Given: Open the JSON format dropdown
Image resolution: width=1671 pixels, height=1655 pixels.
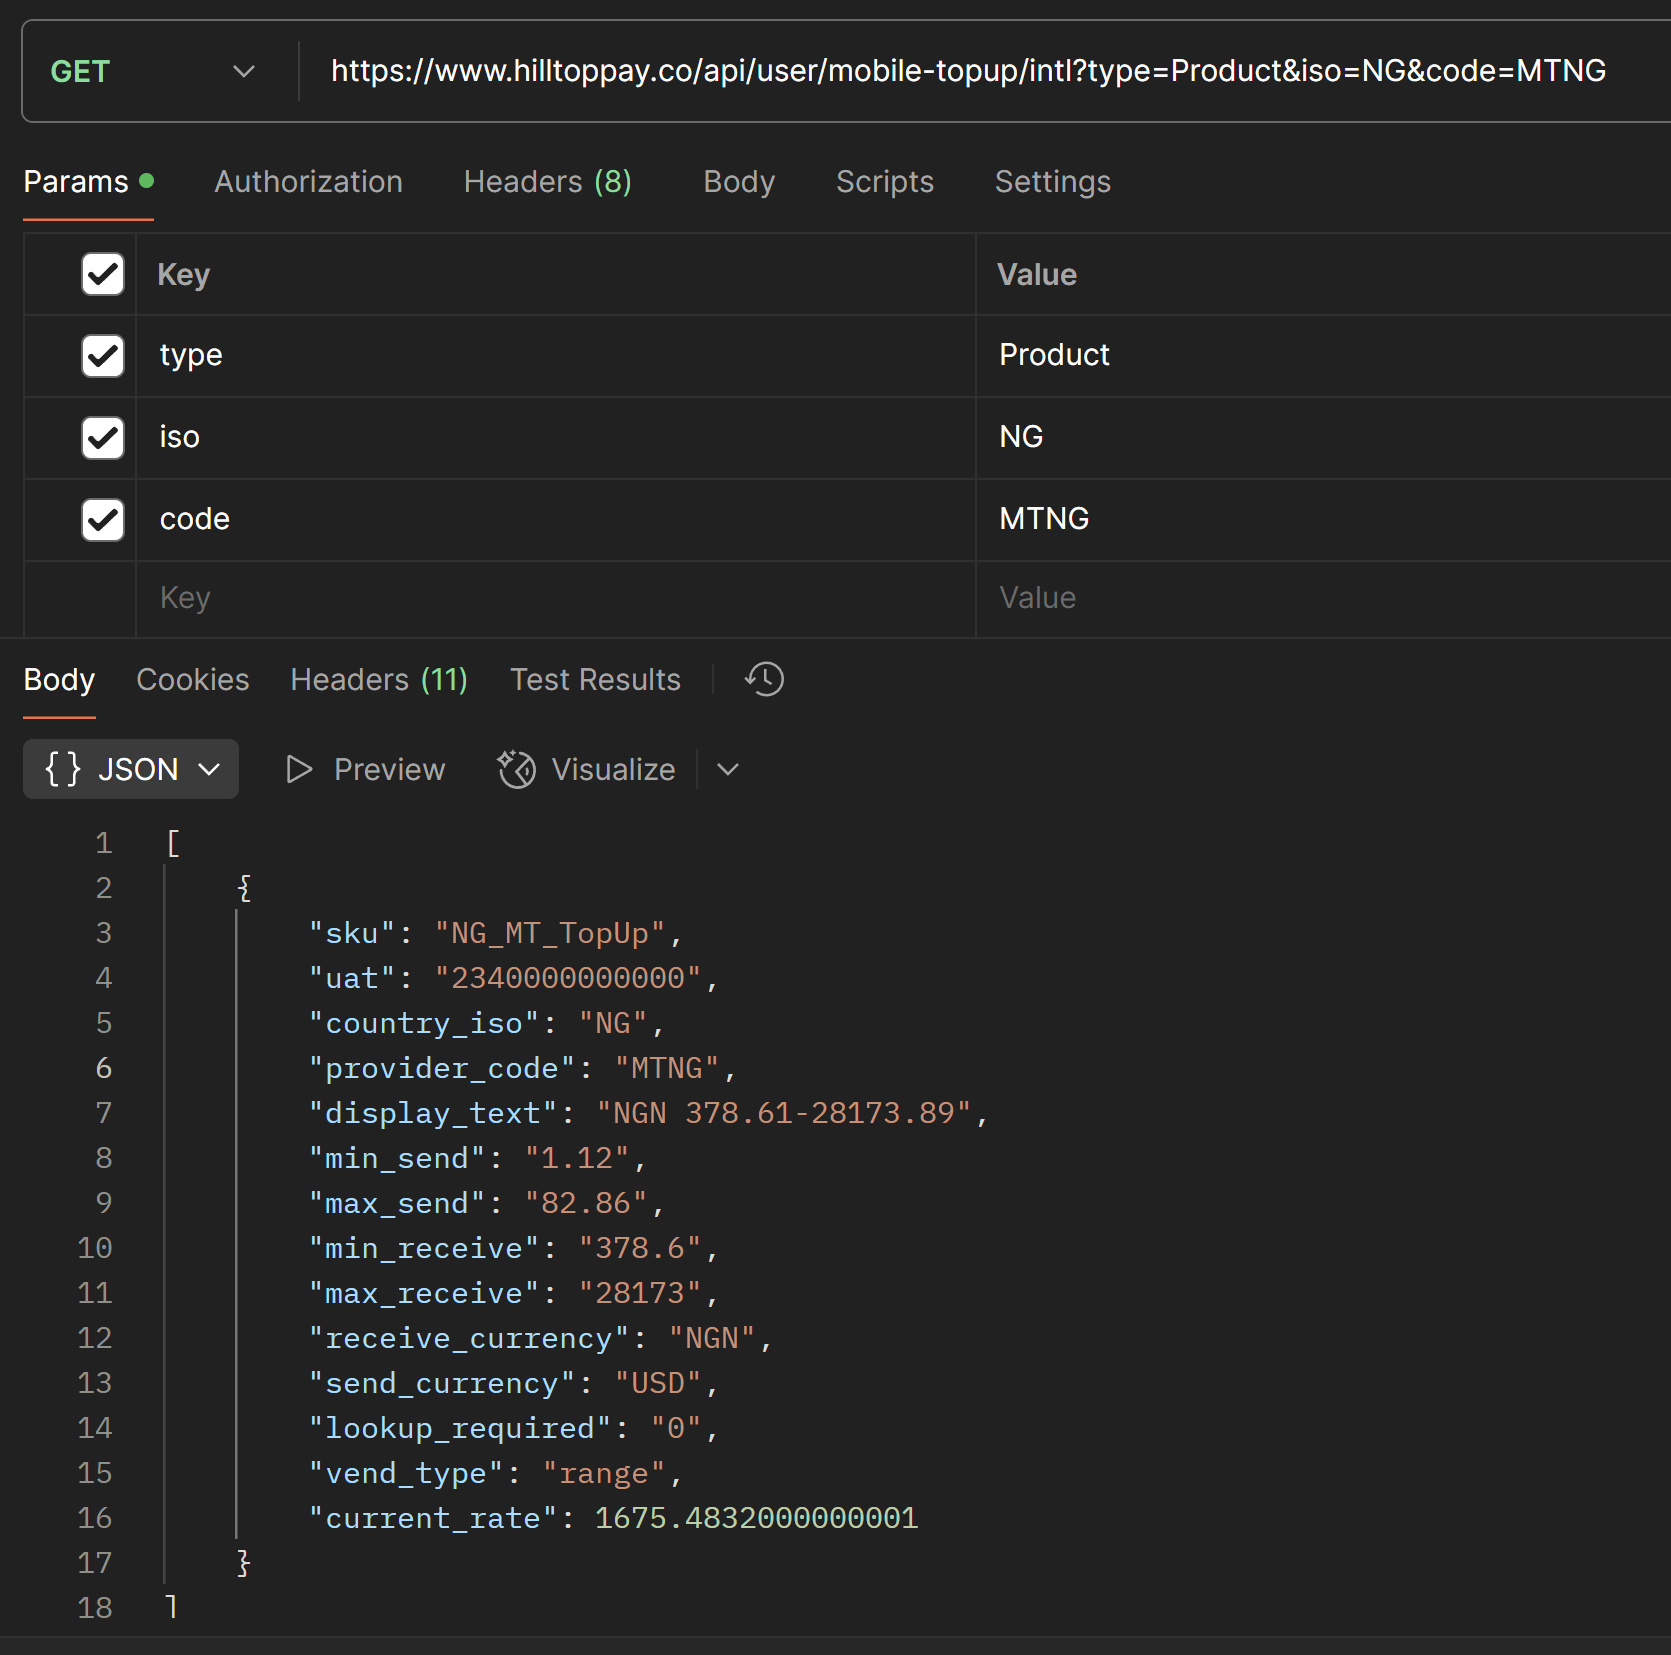Looking at the screenshot, I should pos(131,769).
